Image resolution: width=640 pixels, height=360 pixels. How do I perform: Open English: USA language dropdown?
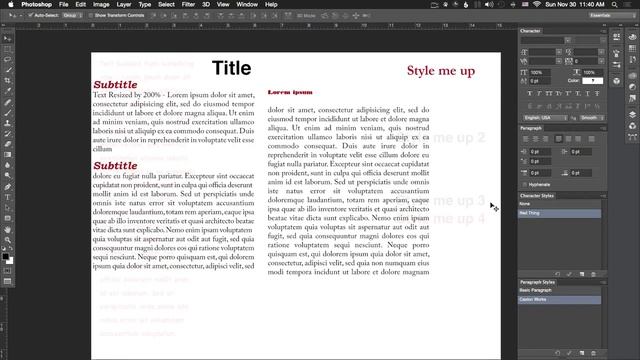(x=545, y=118)
